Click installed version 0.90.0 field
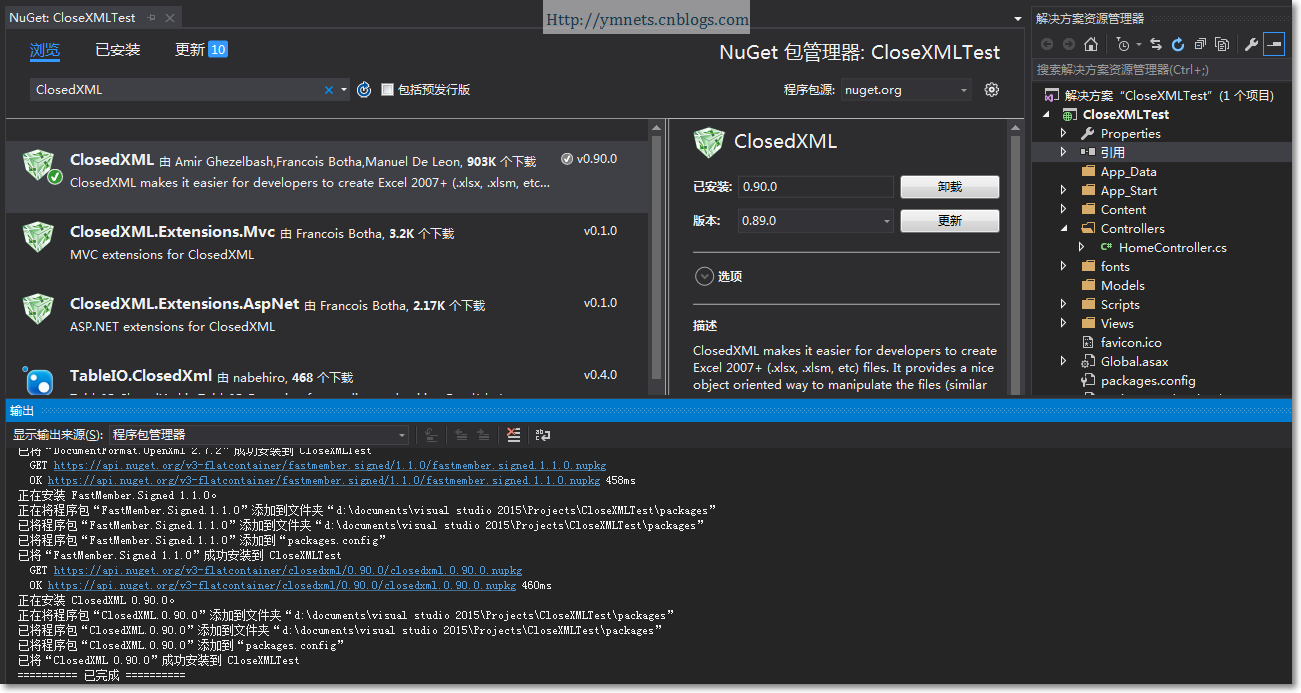The image size is (1301, 693). (815, 187)
